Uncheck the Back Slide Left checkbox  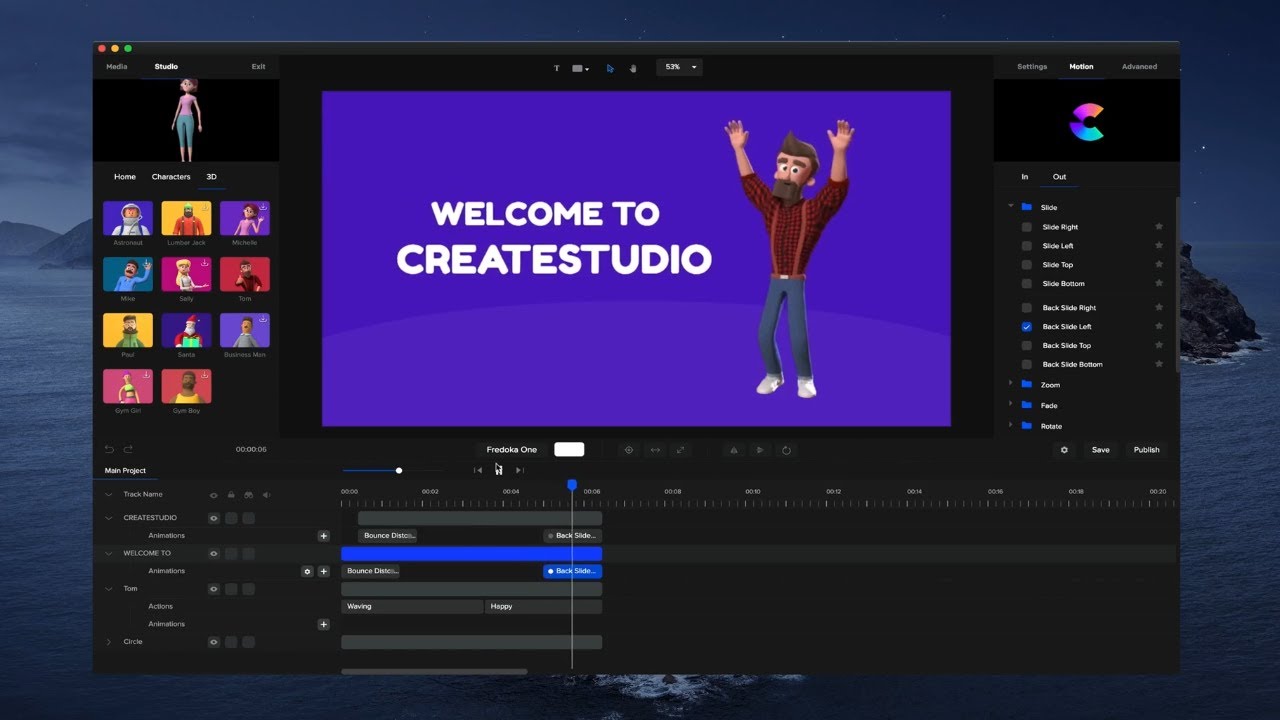1026,327
